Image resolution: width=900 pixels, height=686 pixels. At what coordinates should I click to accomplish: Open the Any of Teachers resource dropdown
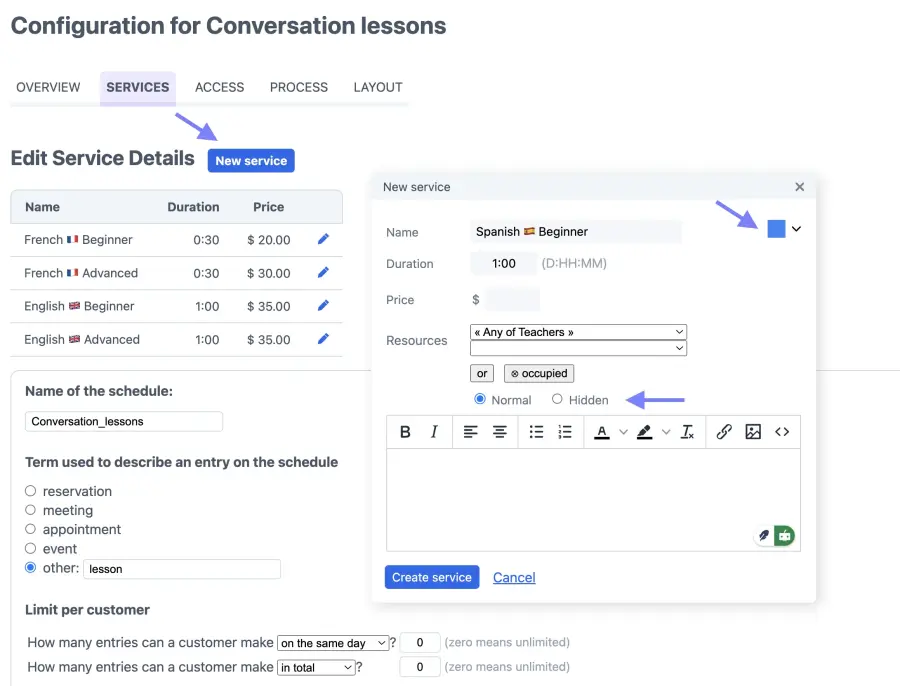pos(578,332)
